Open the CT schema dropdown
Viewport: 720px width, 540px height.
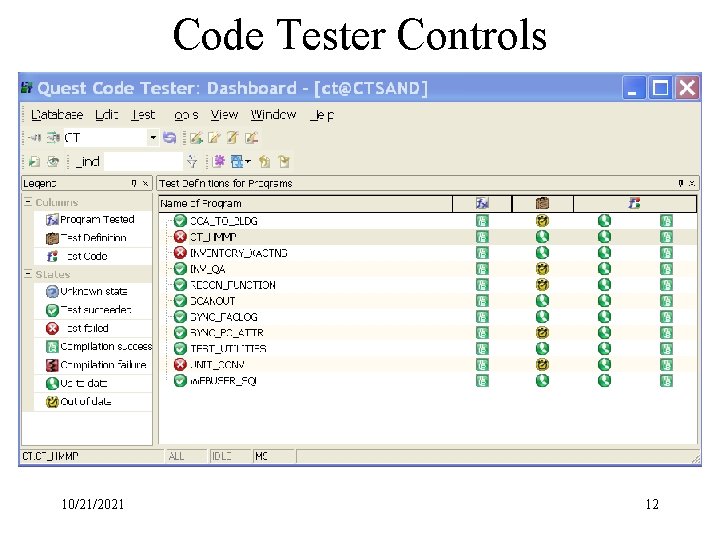153,137
